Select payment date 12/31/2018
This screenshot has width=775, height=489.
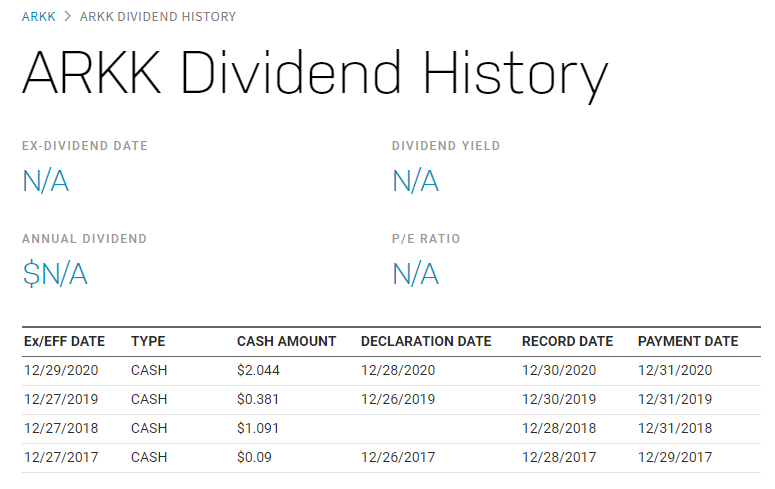pos(675,428)
